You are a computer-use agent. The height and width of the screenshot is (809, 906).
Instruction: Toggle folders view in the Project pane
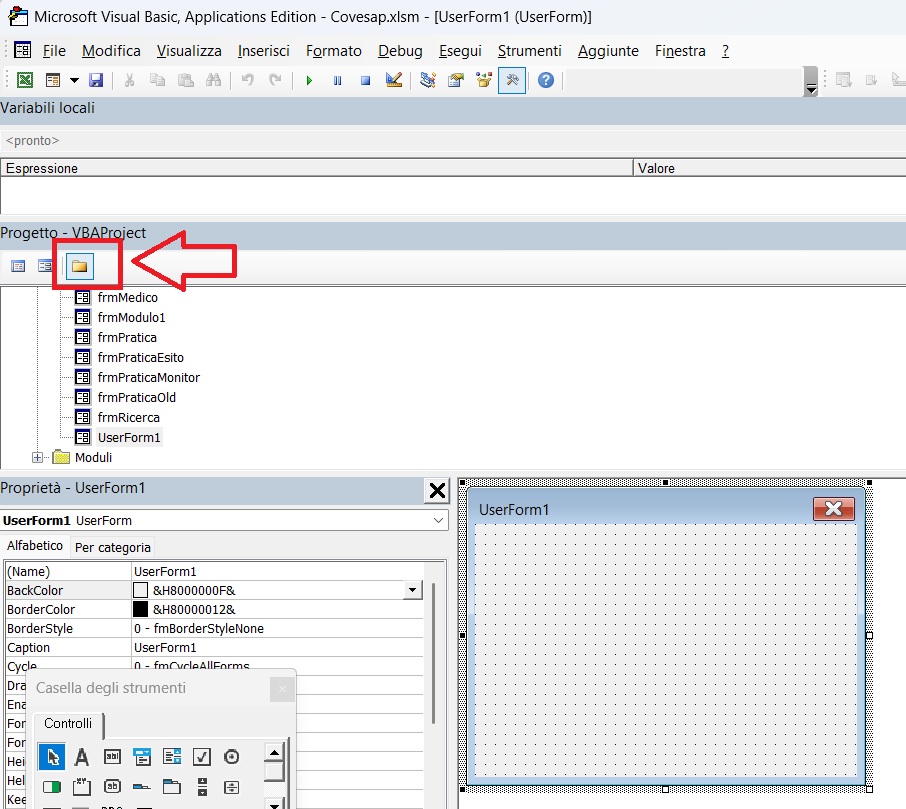pyautogui.click(x=79, y=265)
